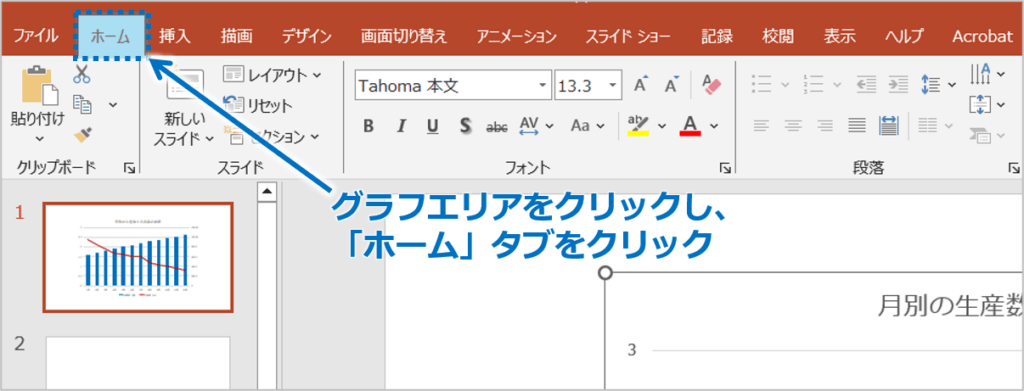Open the 描画 tab

(236, 36)
